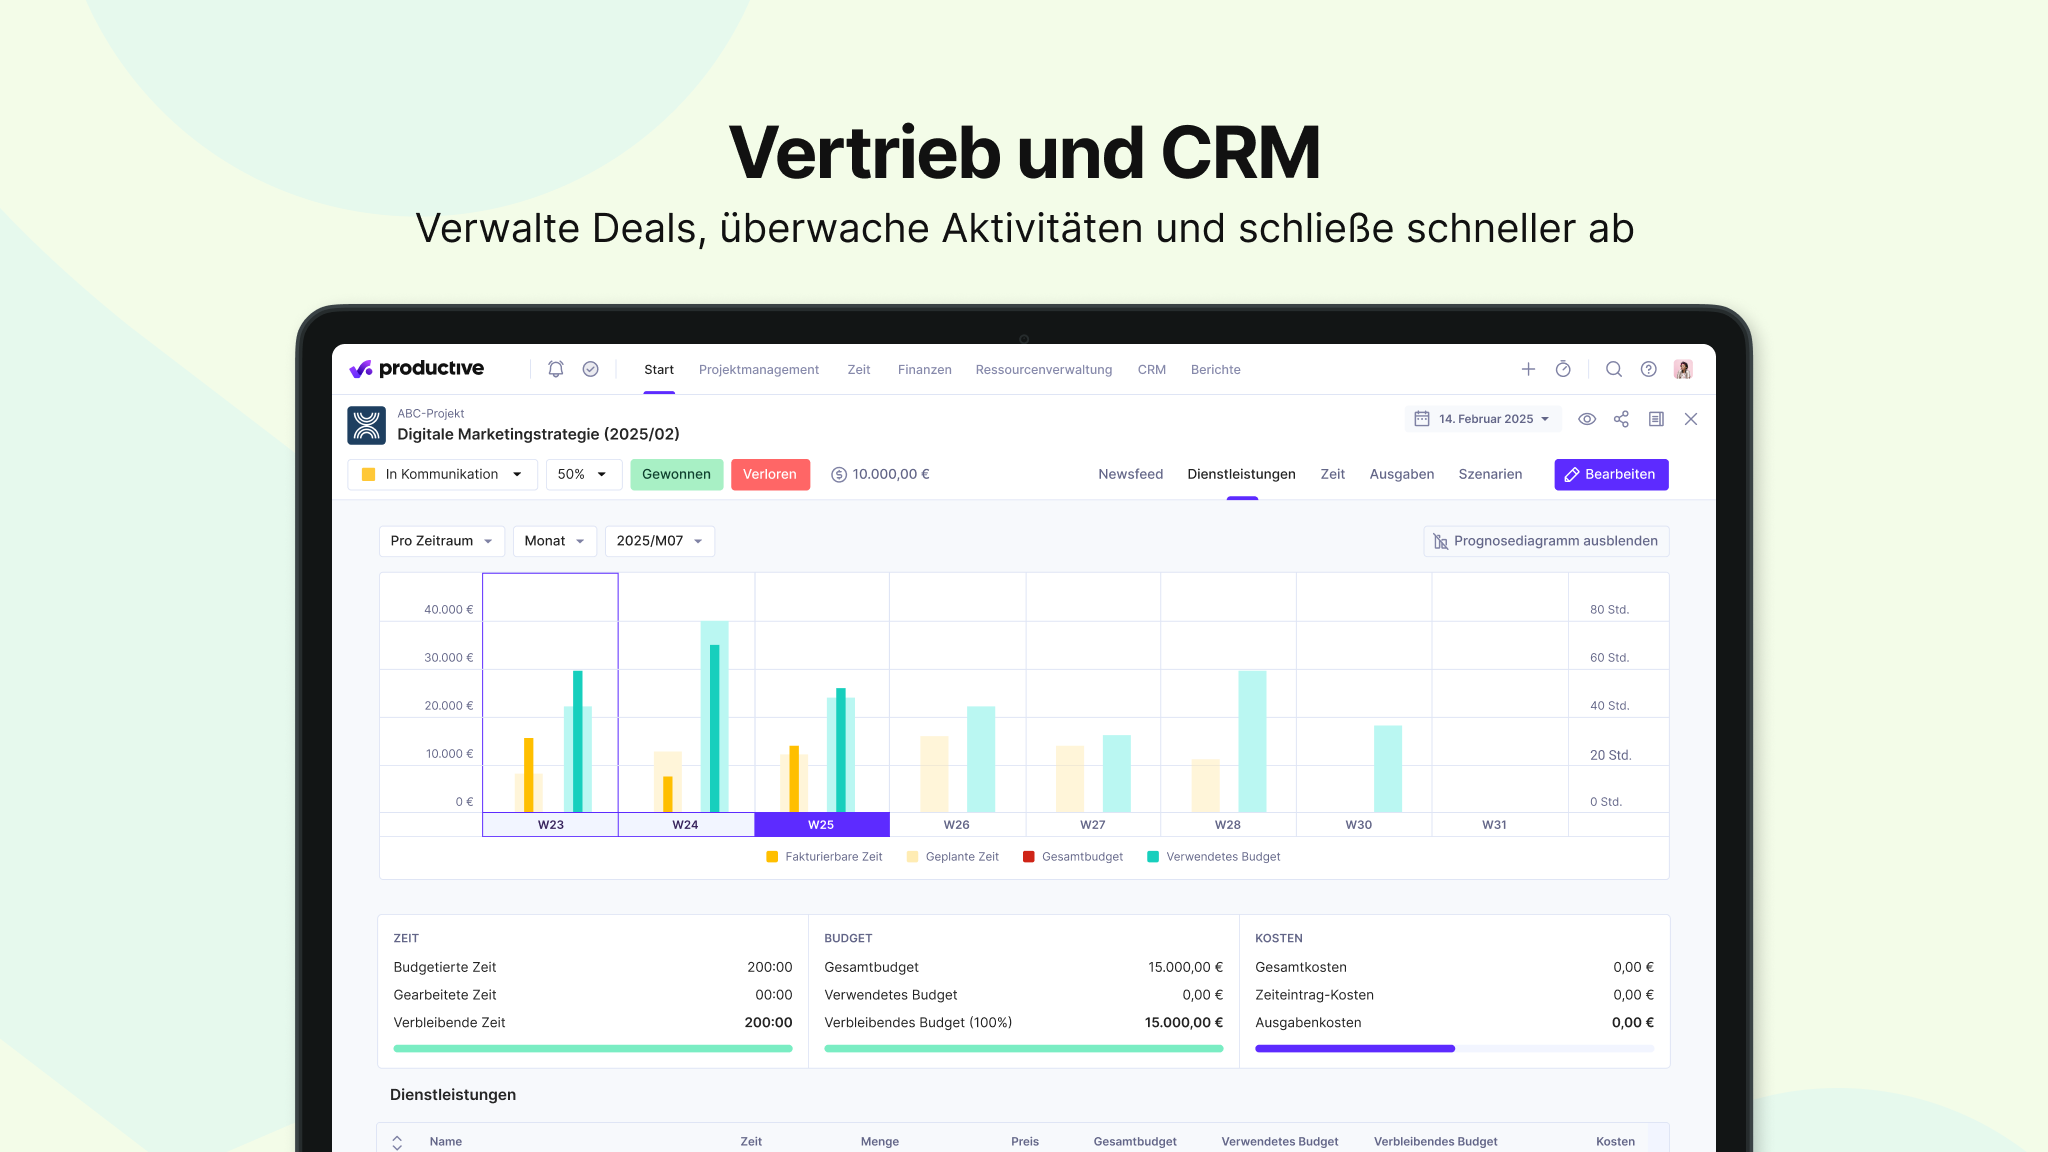Hide forecast chart via Prognosediagramm ausblenden
The image size is (2048, 1152).
pos(1546,541)
